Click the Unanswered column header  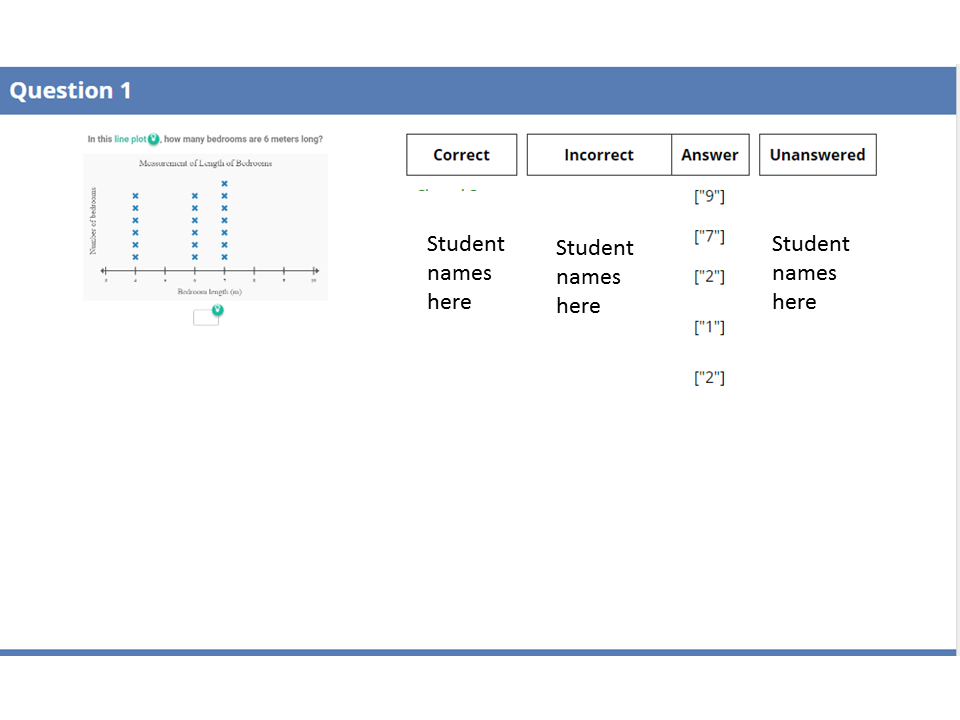pos(817,154)
